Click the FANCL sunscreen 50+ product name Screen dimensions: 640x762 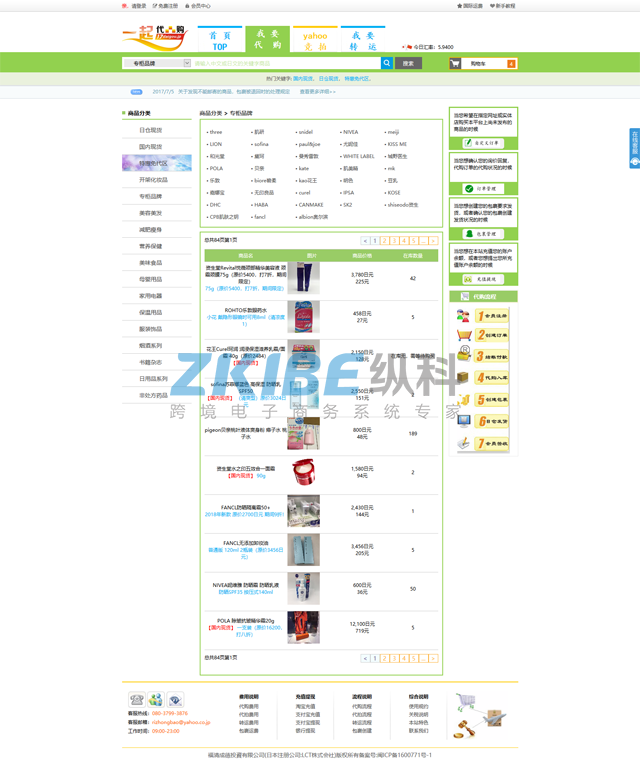coord(246,507)
